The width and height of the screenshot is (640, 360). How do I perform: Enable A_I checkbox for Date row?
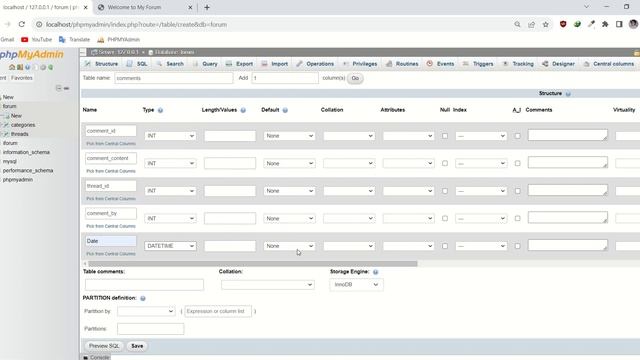pyautogui.click(x=518, y=246)
